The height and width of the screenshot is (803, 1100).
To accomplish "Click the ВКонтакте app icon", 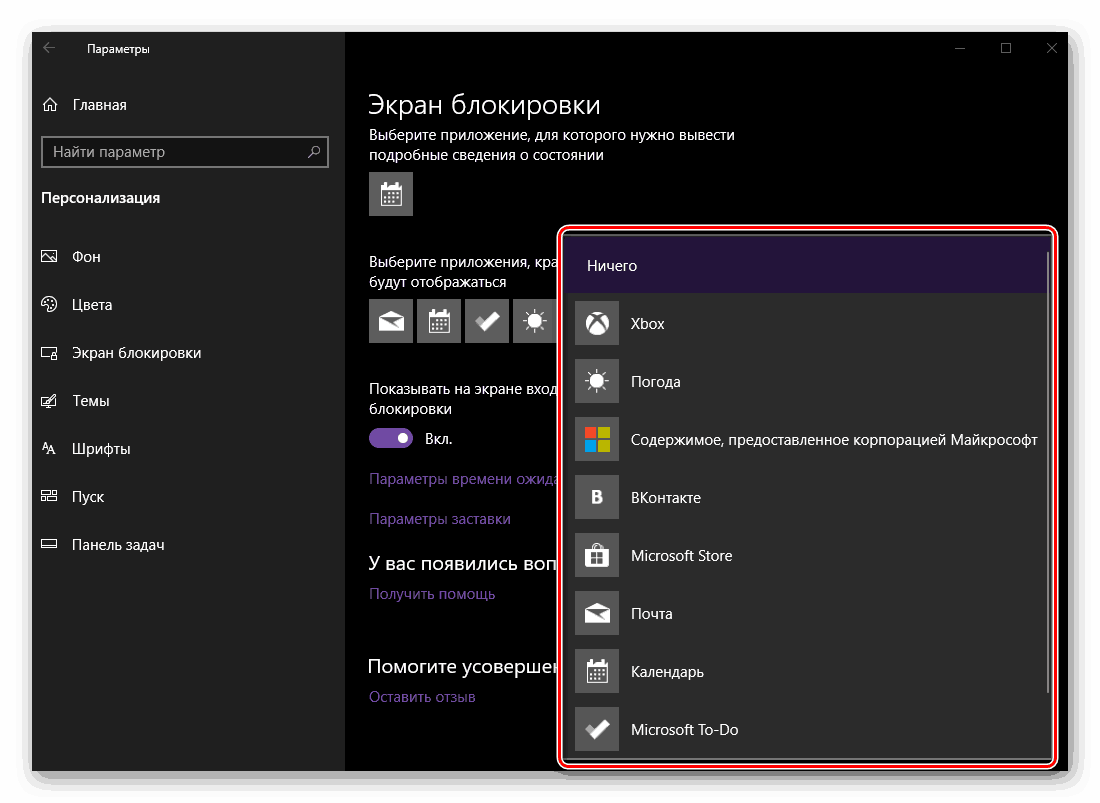I will [597, 497].
